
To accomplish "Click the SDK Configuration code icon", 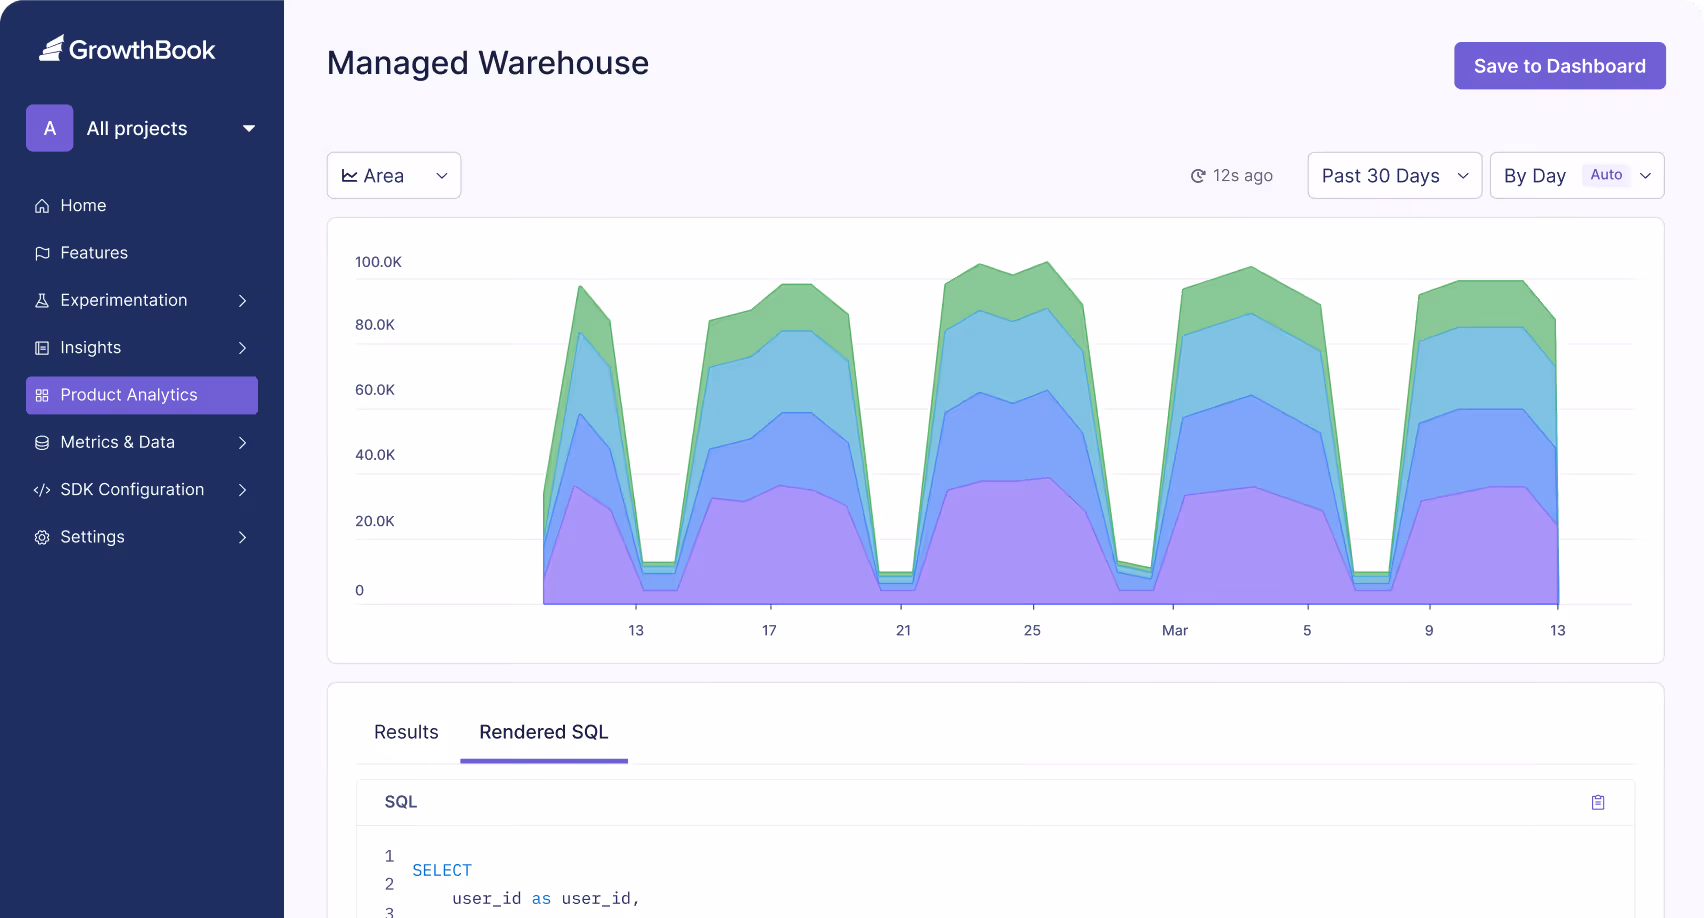I will (x=42, y=489).
